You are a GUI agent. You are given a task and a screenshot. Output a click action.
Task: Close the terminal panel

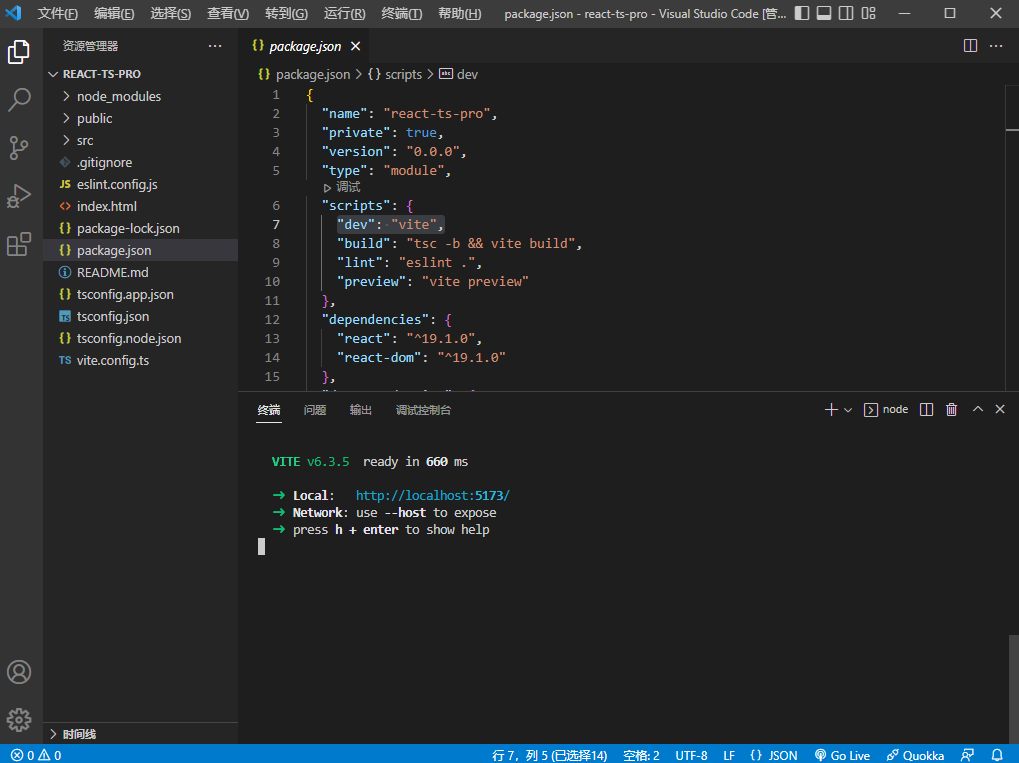pos(1000,409)
